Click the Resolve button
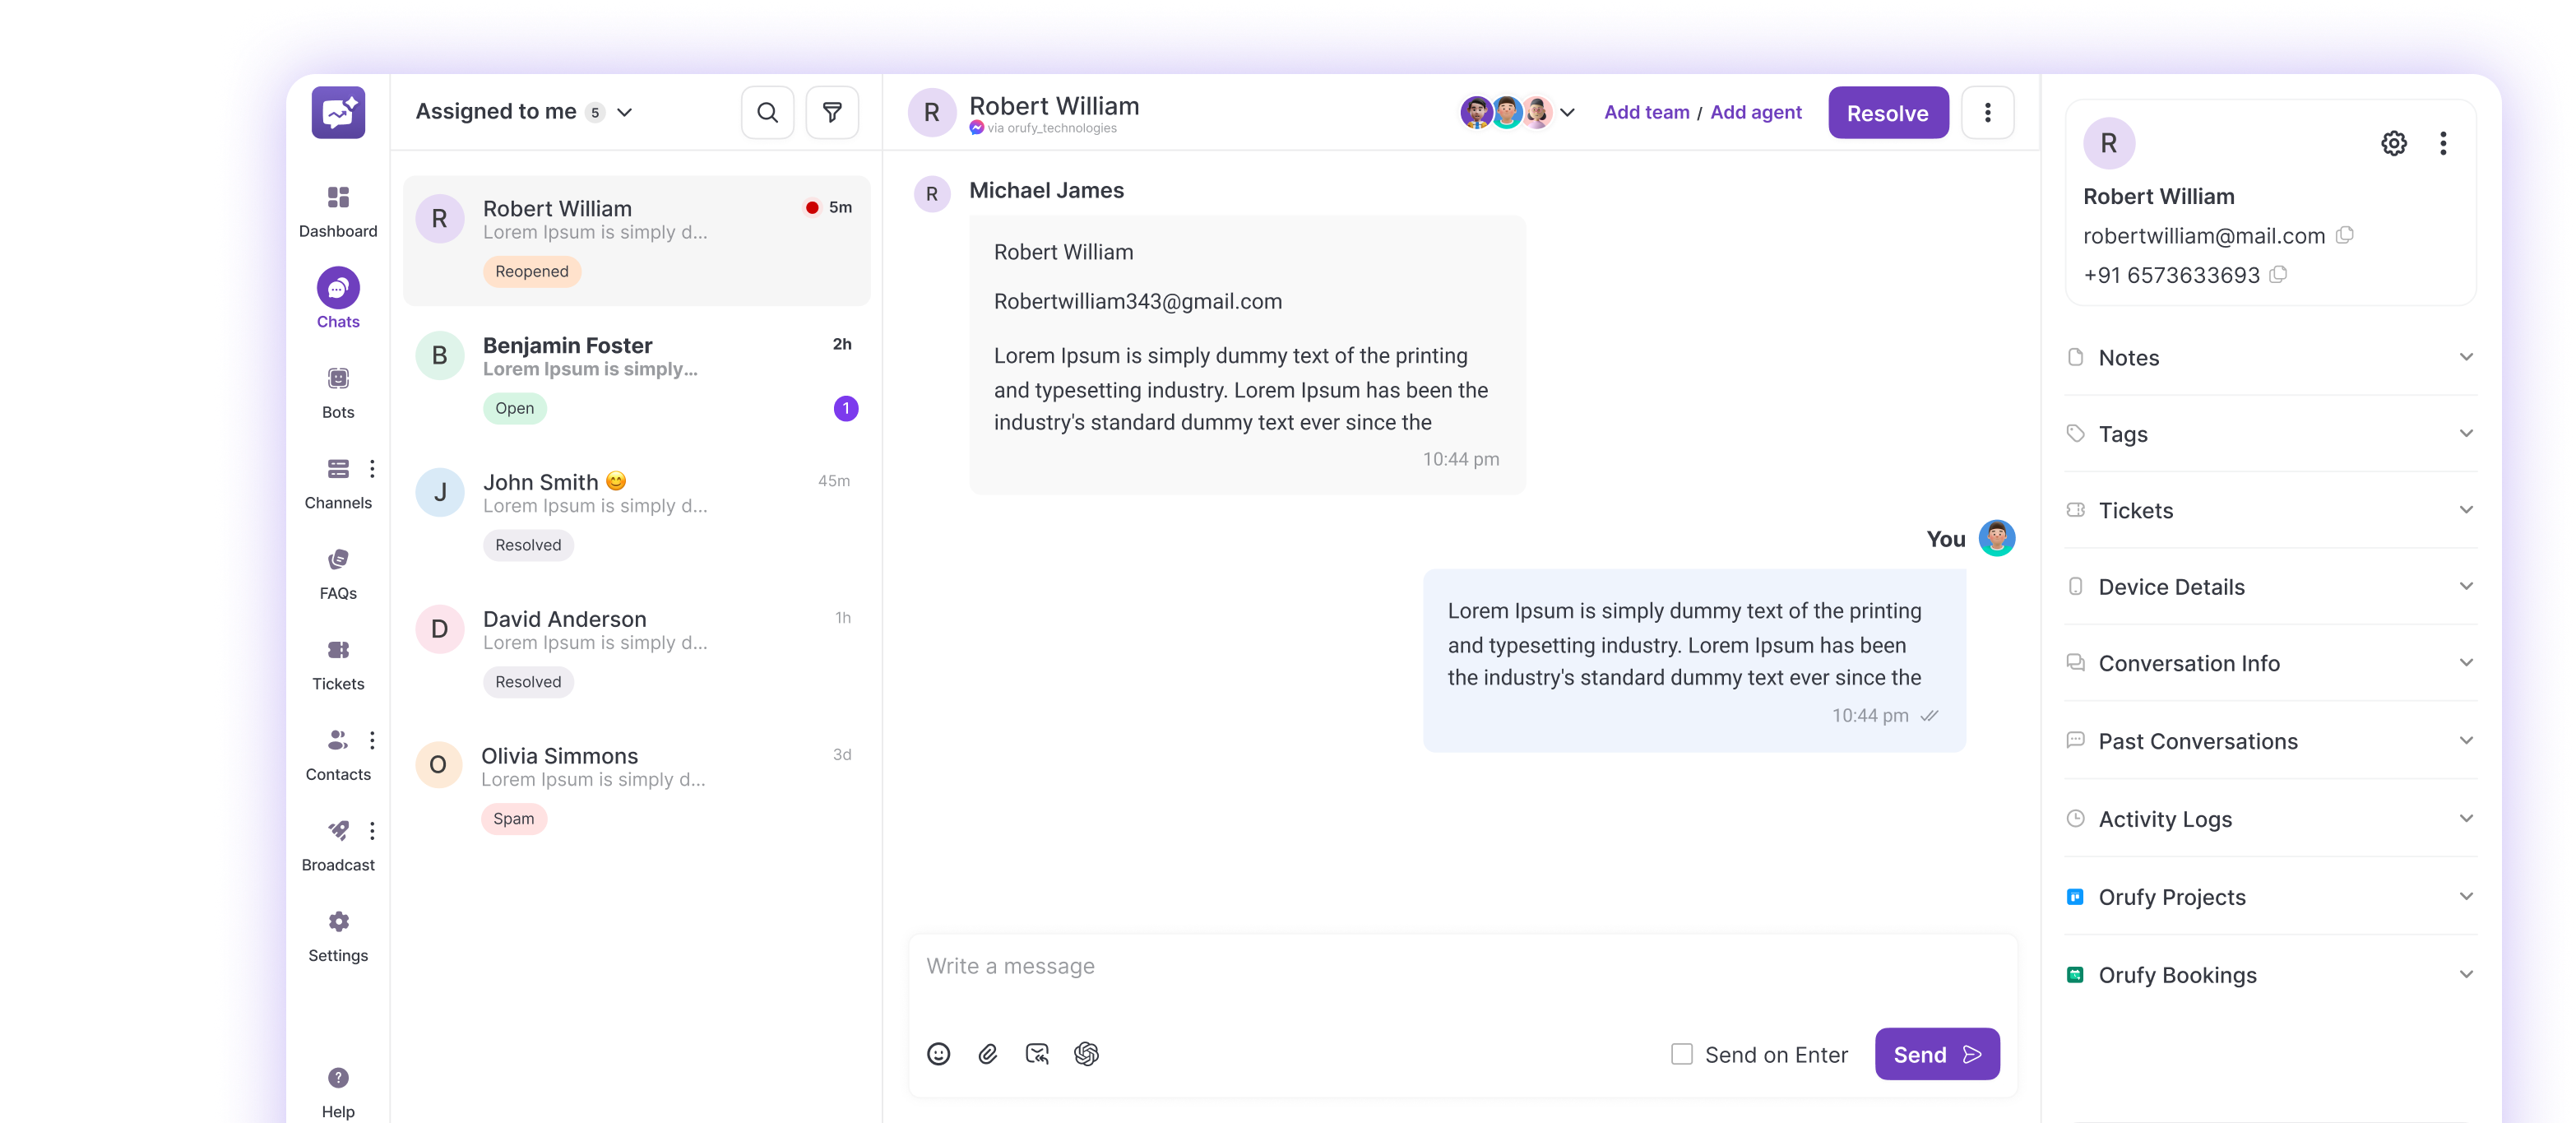 1887,113
